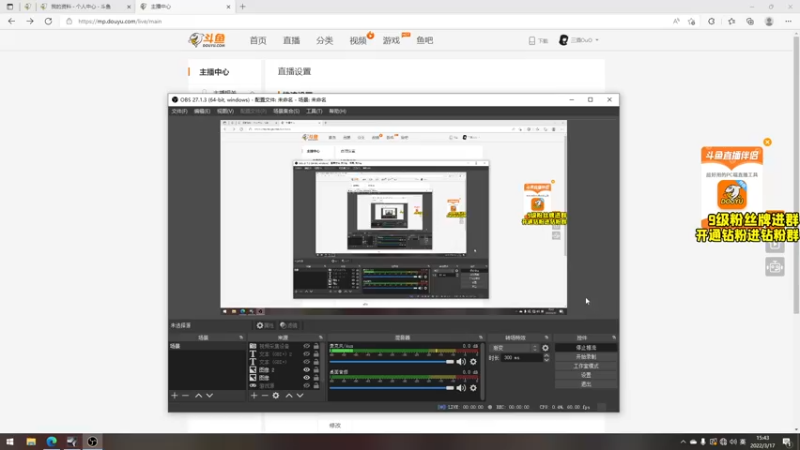
Task: Open OBS 工具(T) menu
Action: [x=314, y=111]
